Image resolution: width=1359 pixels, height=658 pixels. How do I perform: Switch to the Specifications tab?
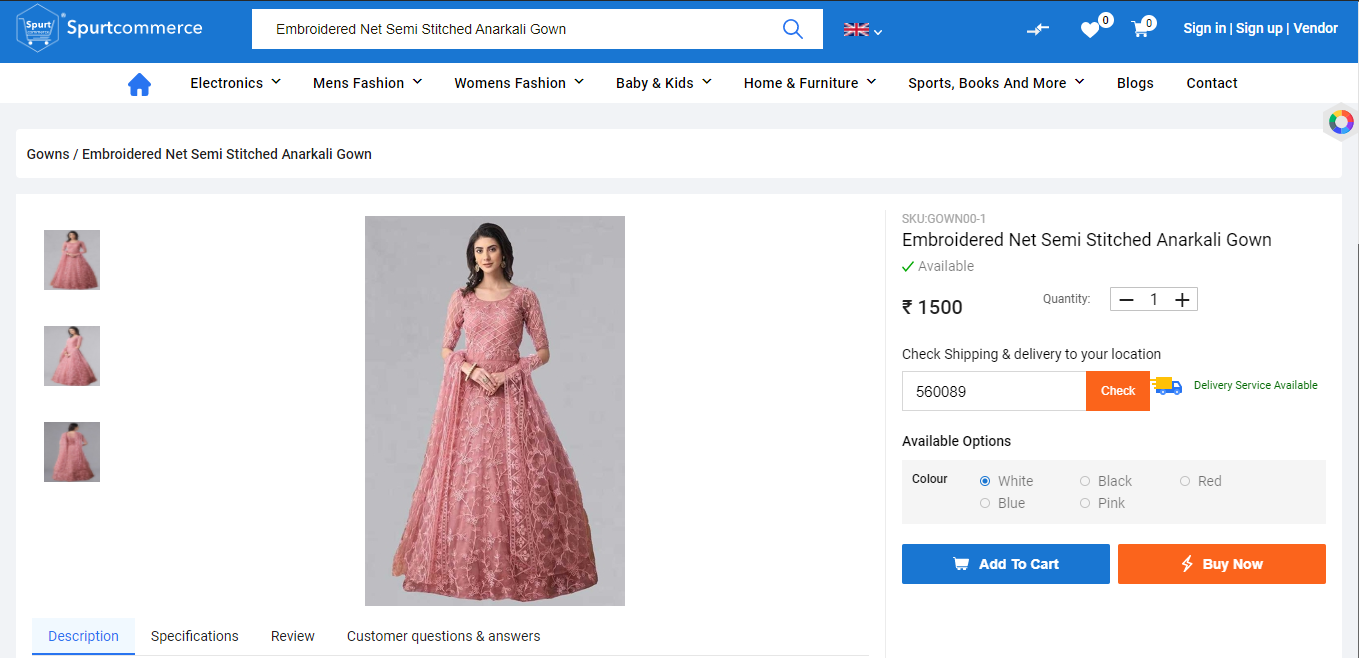point(194,636)
